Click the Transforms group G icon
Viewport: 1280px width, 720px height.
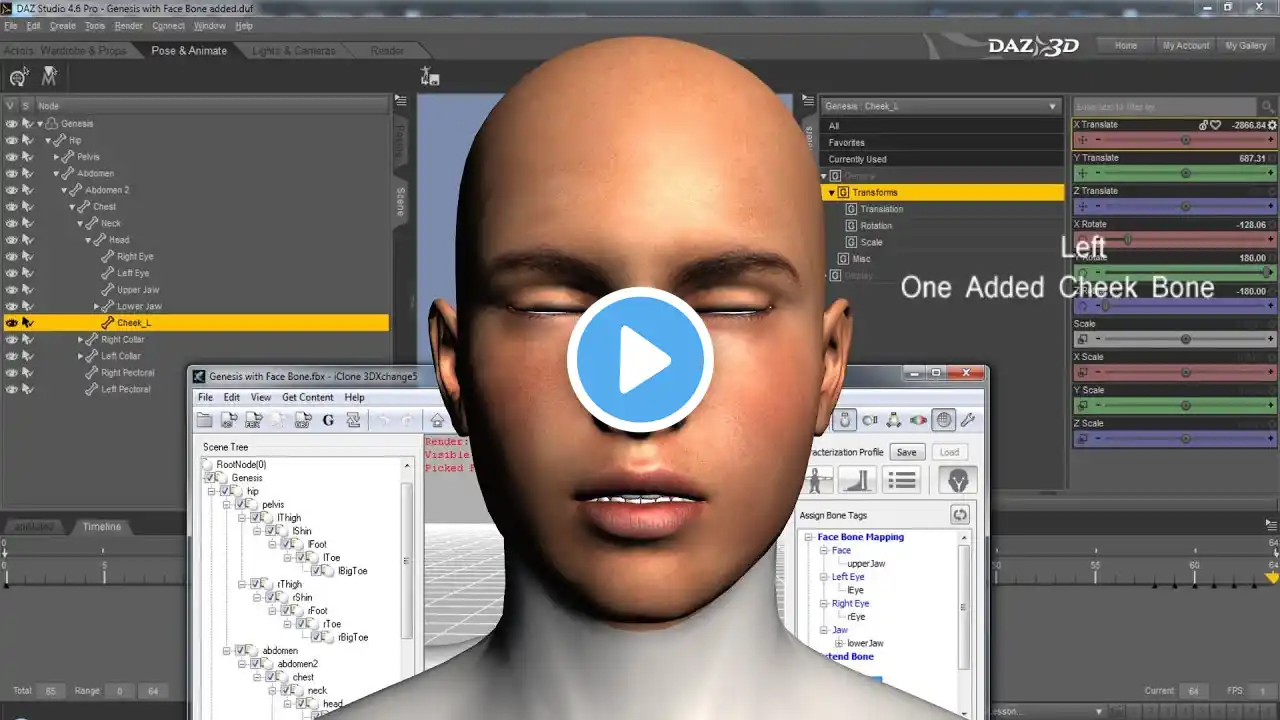(843, 192)
